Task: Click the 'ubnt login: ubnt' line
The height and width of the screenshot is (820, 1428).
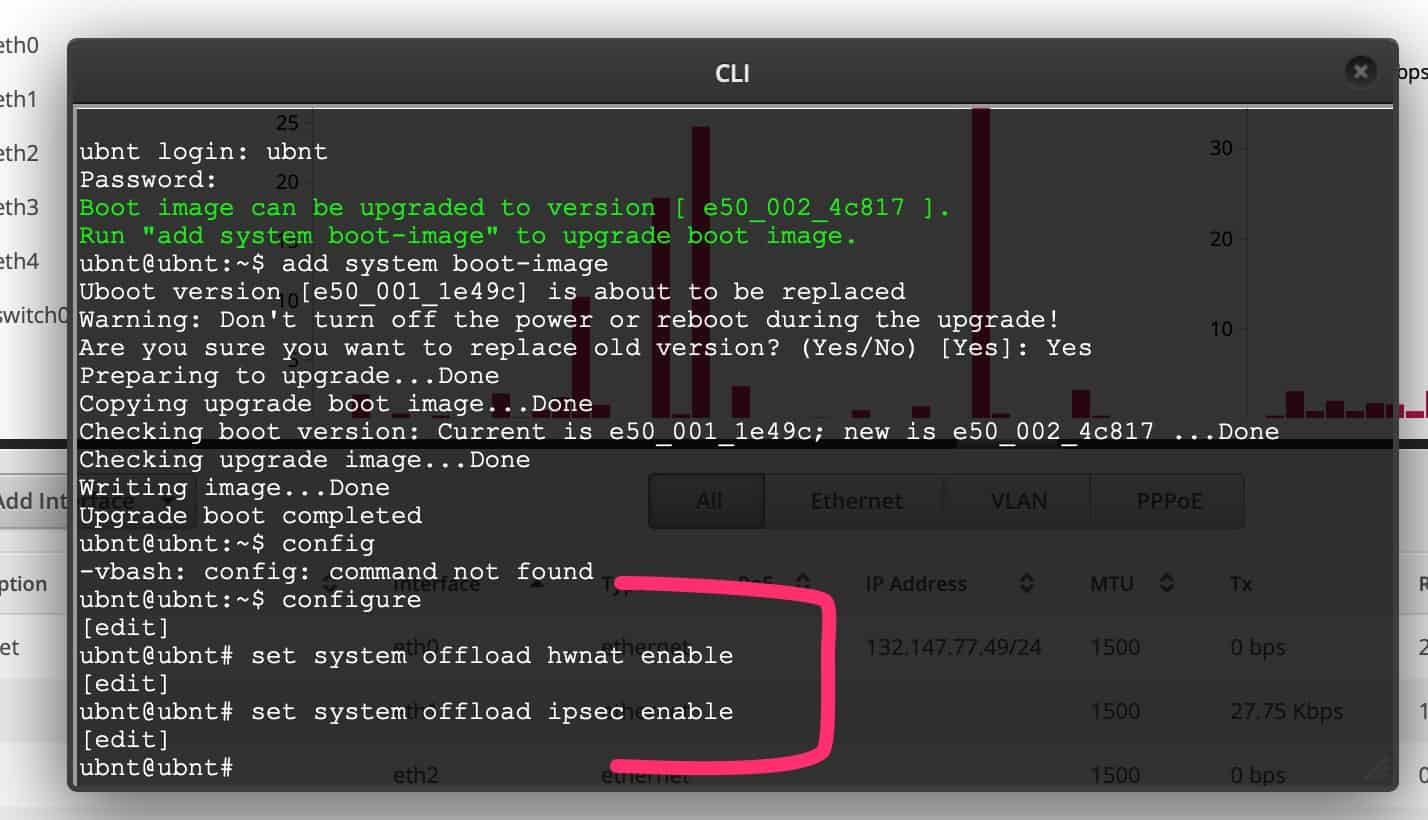Action: tap(203, 152)
